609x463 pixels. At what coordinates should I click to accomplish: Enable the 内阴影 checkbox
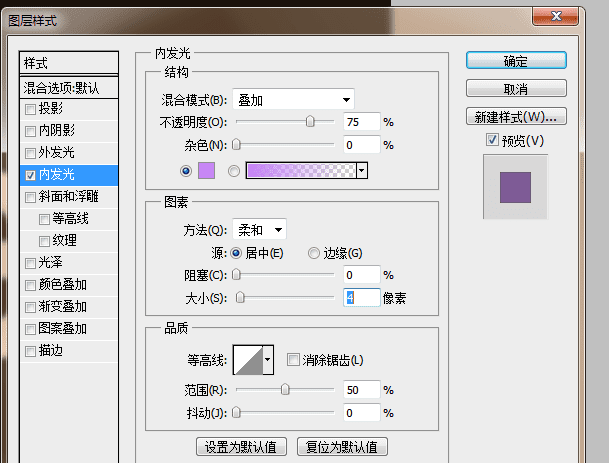(30, 131)
